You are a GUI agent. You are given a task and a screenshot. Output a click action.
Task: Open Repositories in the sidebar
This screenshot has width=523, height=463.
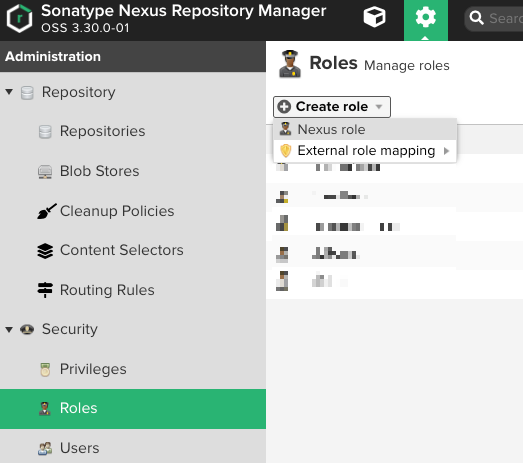(x=102, y=131)
